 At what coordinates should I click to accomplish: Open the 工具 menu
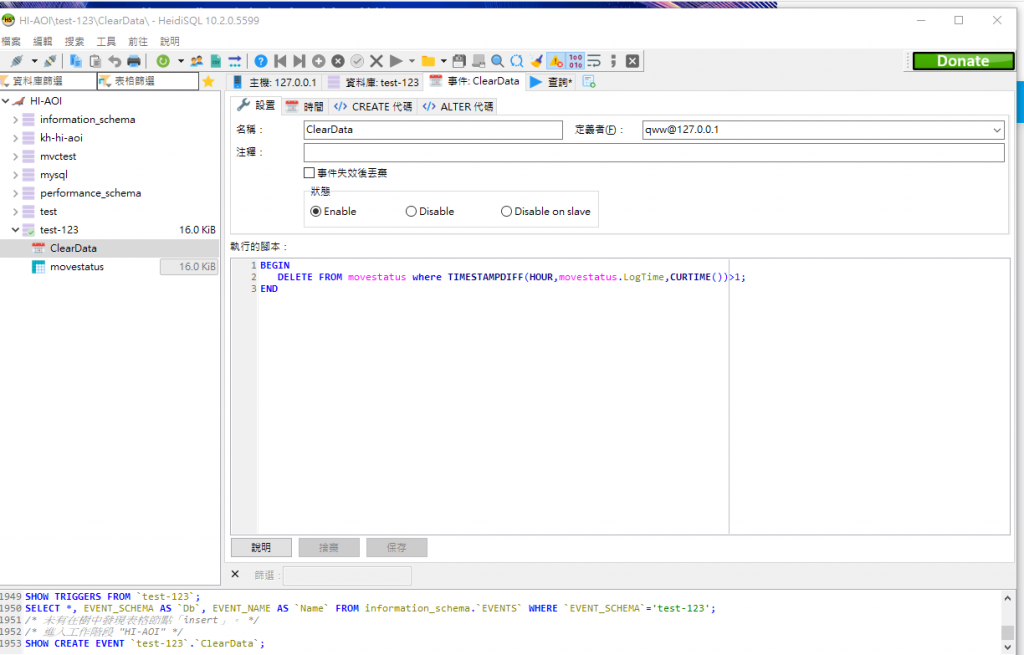[106, 41]
